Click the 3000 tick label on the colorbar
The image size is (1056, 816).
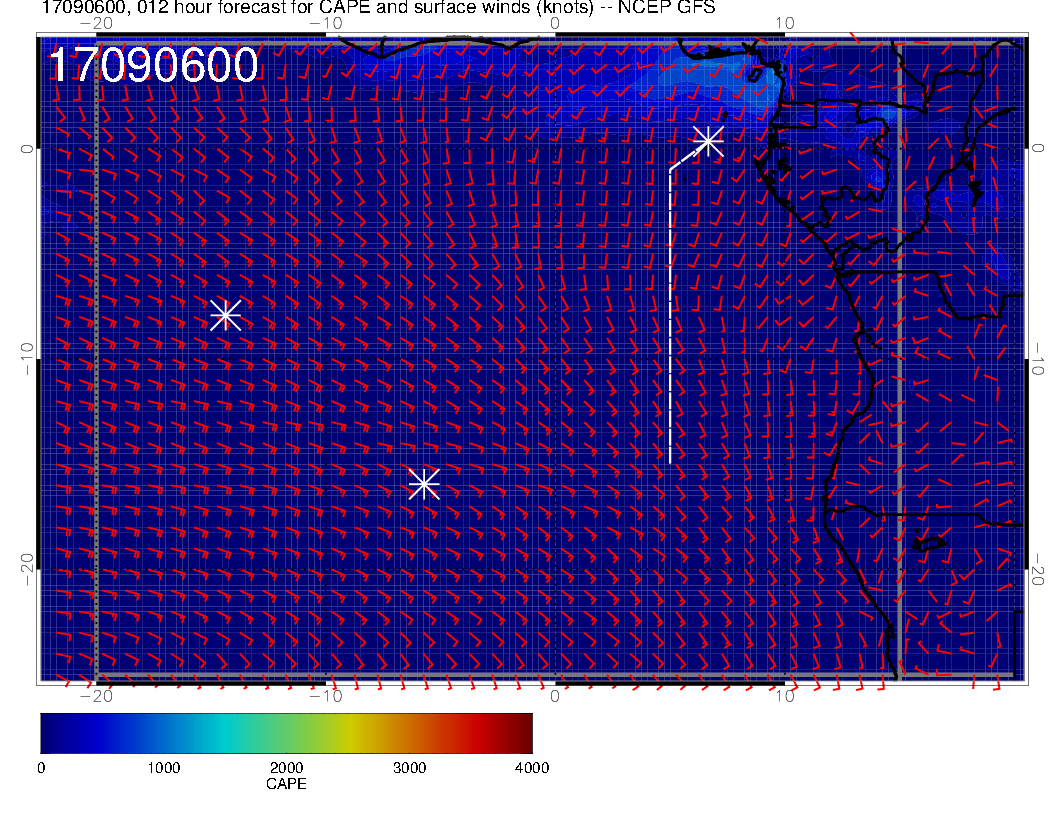(x=409, y=768)
